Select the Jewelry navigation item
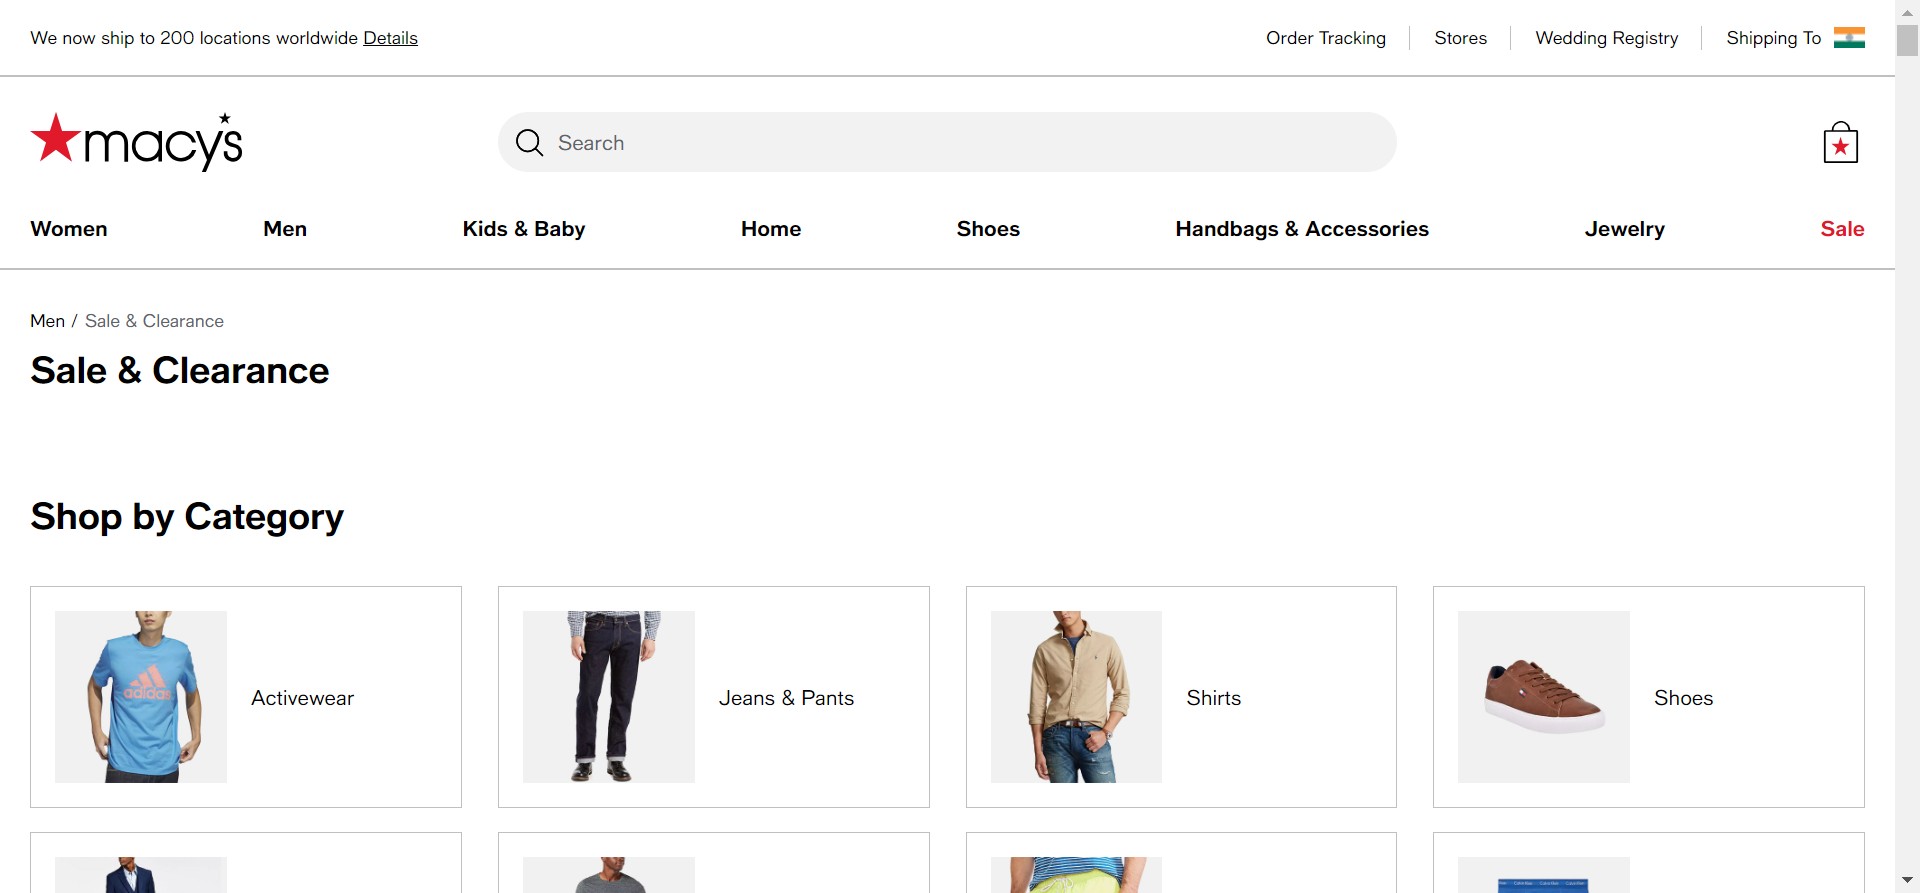Image resolution: width=1920 pixels, height=893 pixels. [1624, 229]
